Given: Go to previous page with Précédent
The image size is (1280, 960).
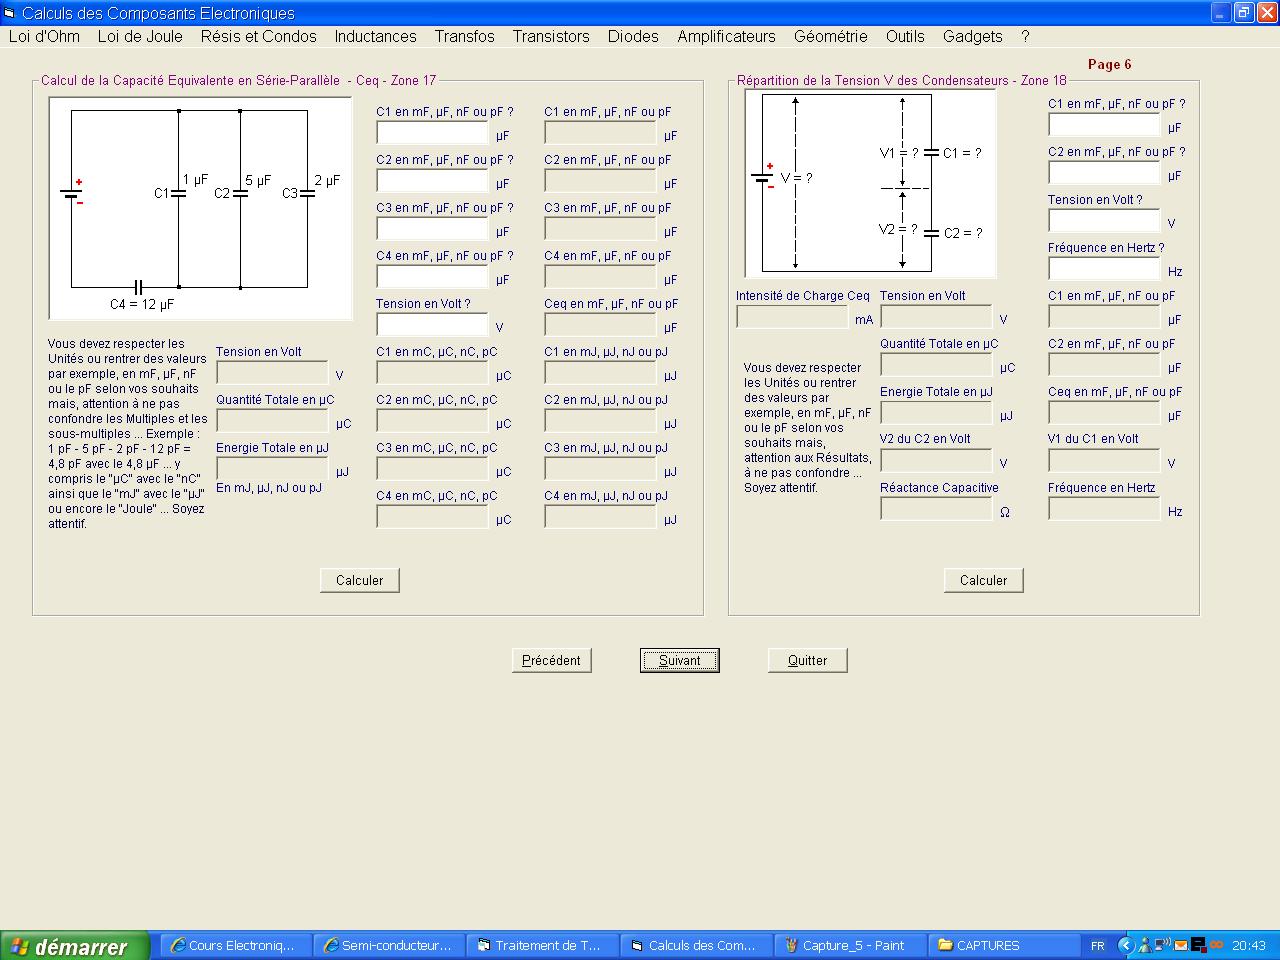Looking at the screenshot, I should pyautogui.click(x=552, y=660).
